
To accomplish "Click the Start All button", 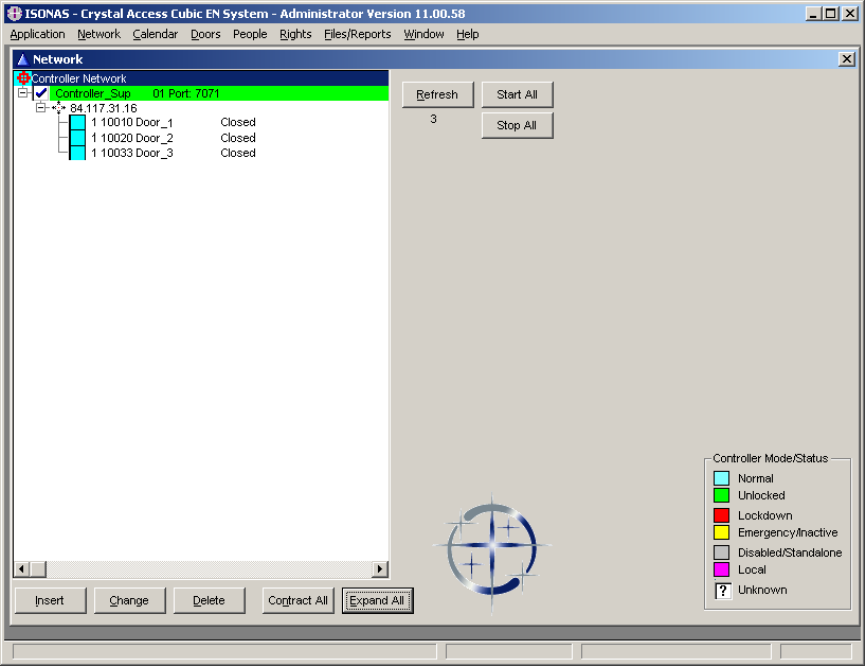I will 517,94.
